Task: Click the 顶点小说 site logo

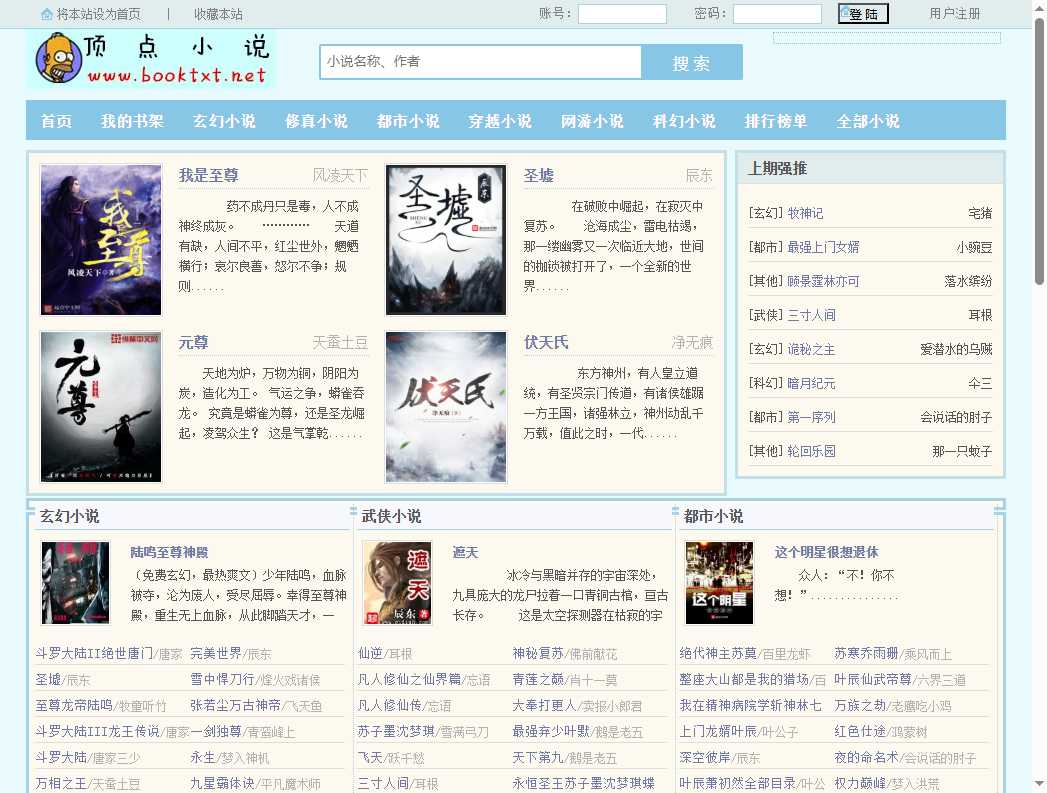Action: click(151, 60)
